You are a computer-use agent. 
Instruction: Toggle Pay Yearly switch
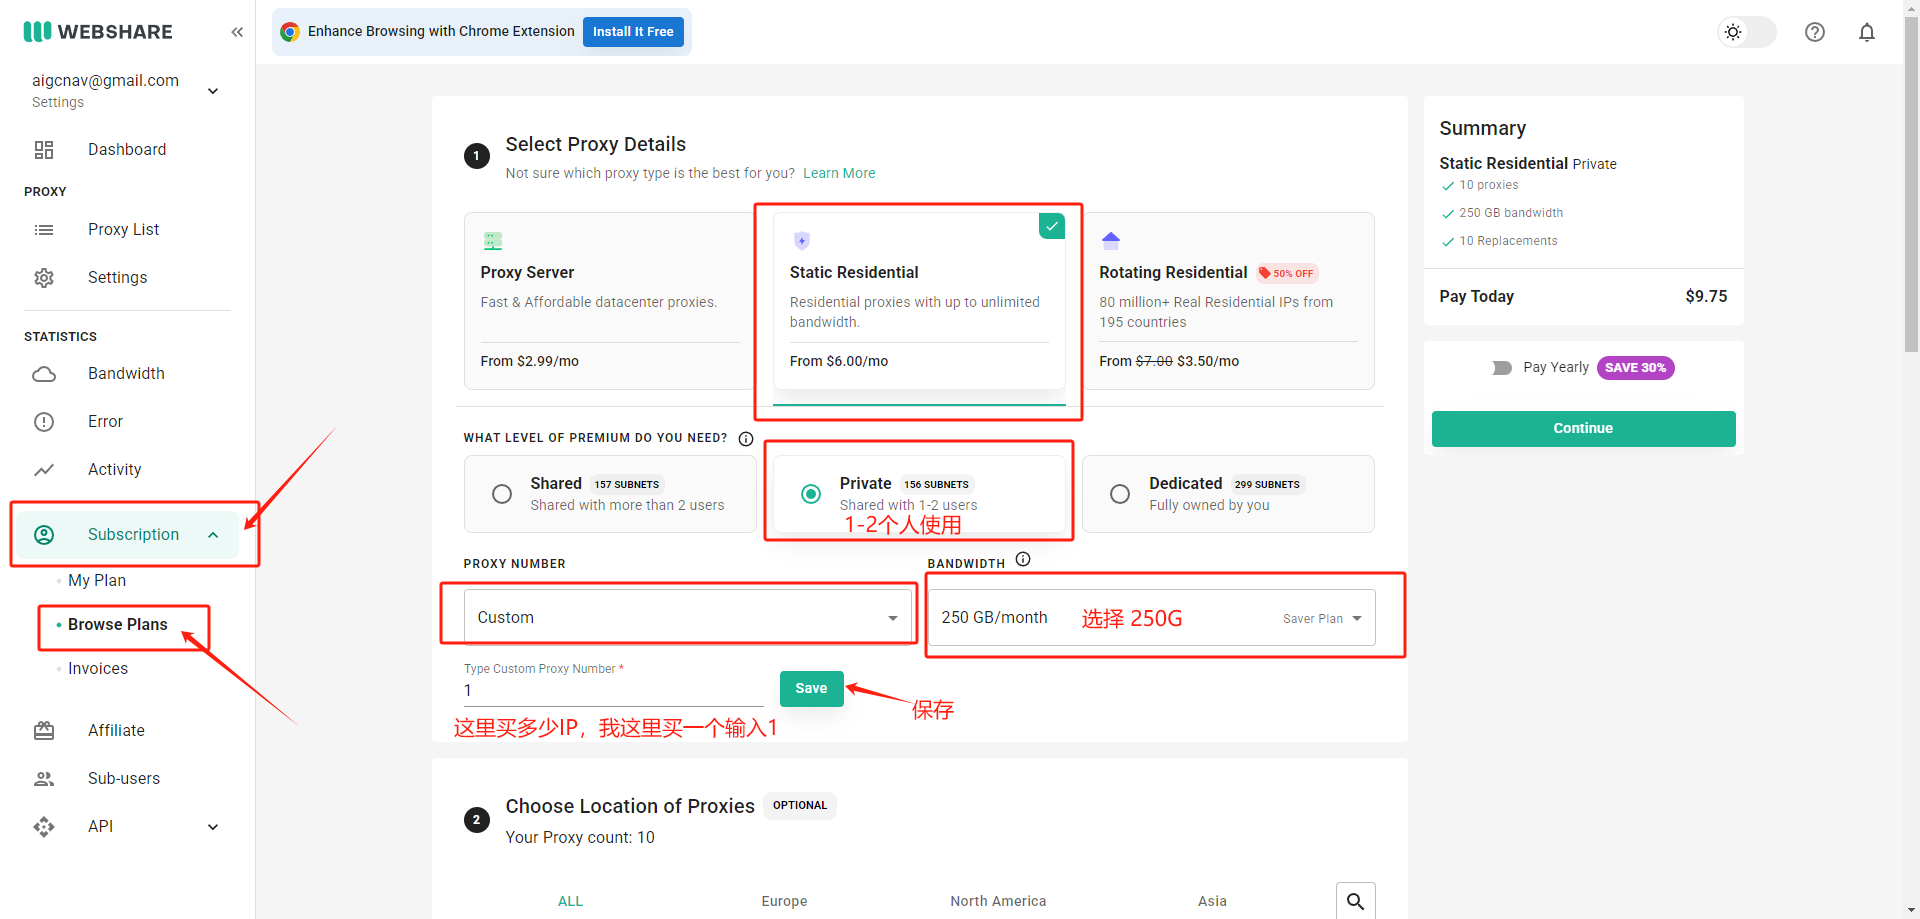point(1502,368)
